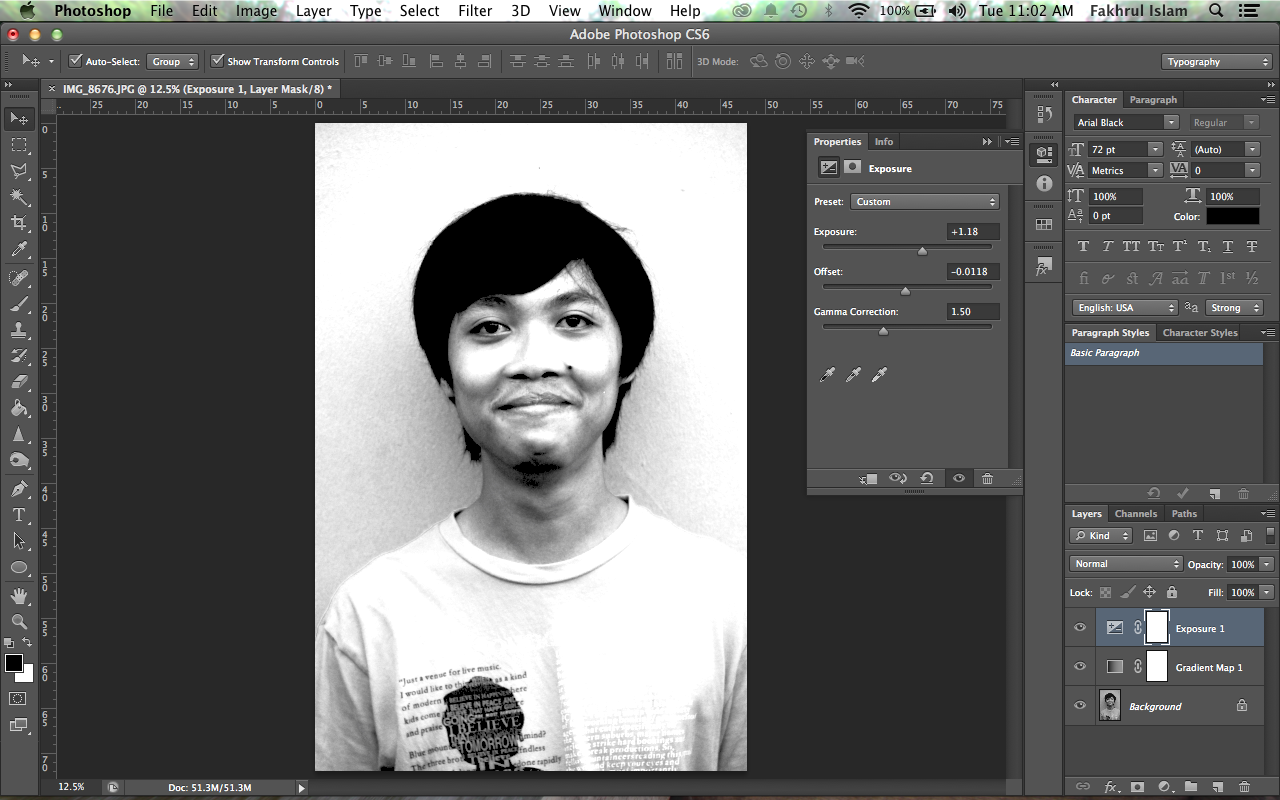
Task: Open Spotlight search in menu bar
Action: coord(1215,11)
